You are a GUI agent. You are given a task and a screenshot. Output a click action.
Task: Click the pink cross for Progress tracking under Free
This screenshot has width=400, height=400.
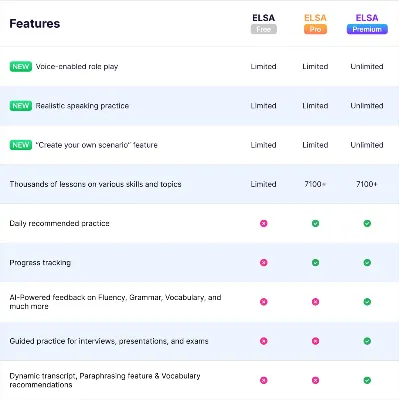(x=264, y=263)
